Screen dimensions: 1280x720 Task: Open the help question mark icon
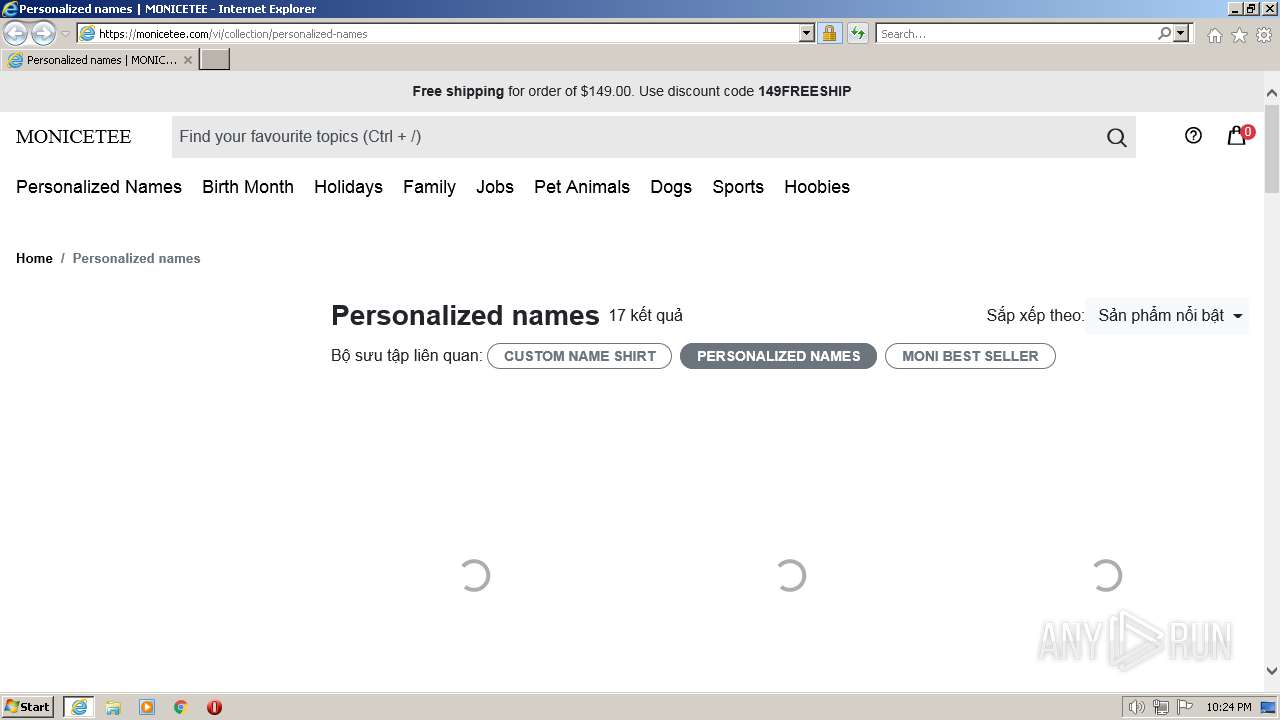[x=1193, y=136]
